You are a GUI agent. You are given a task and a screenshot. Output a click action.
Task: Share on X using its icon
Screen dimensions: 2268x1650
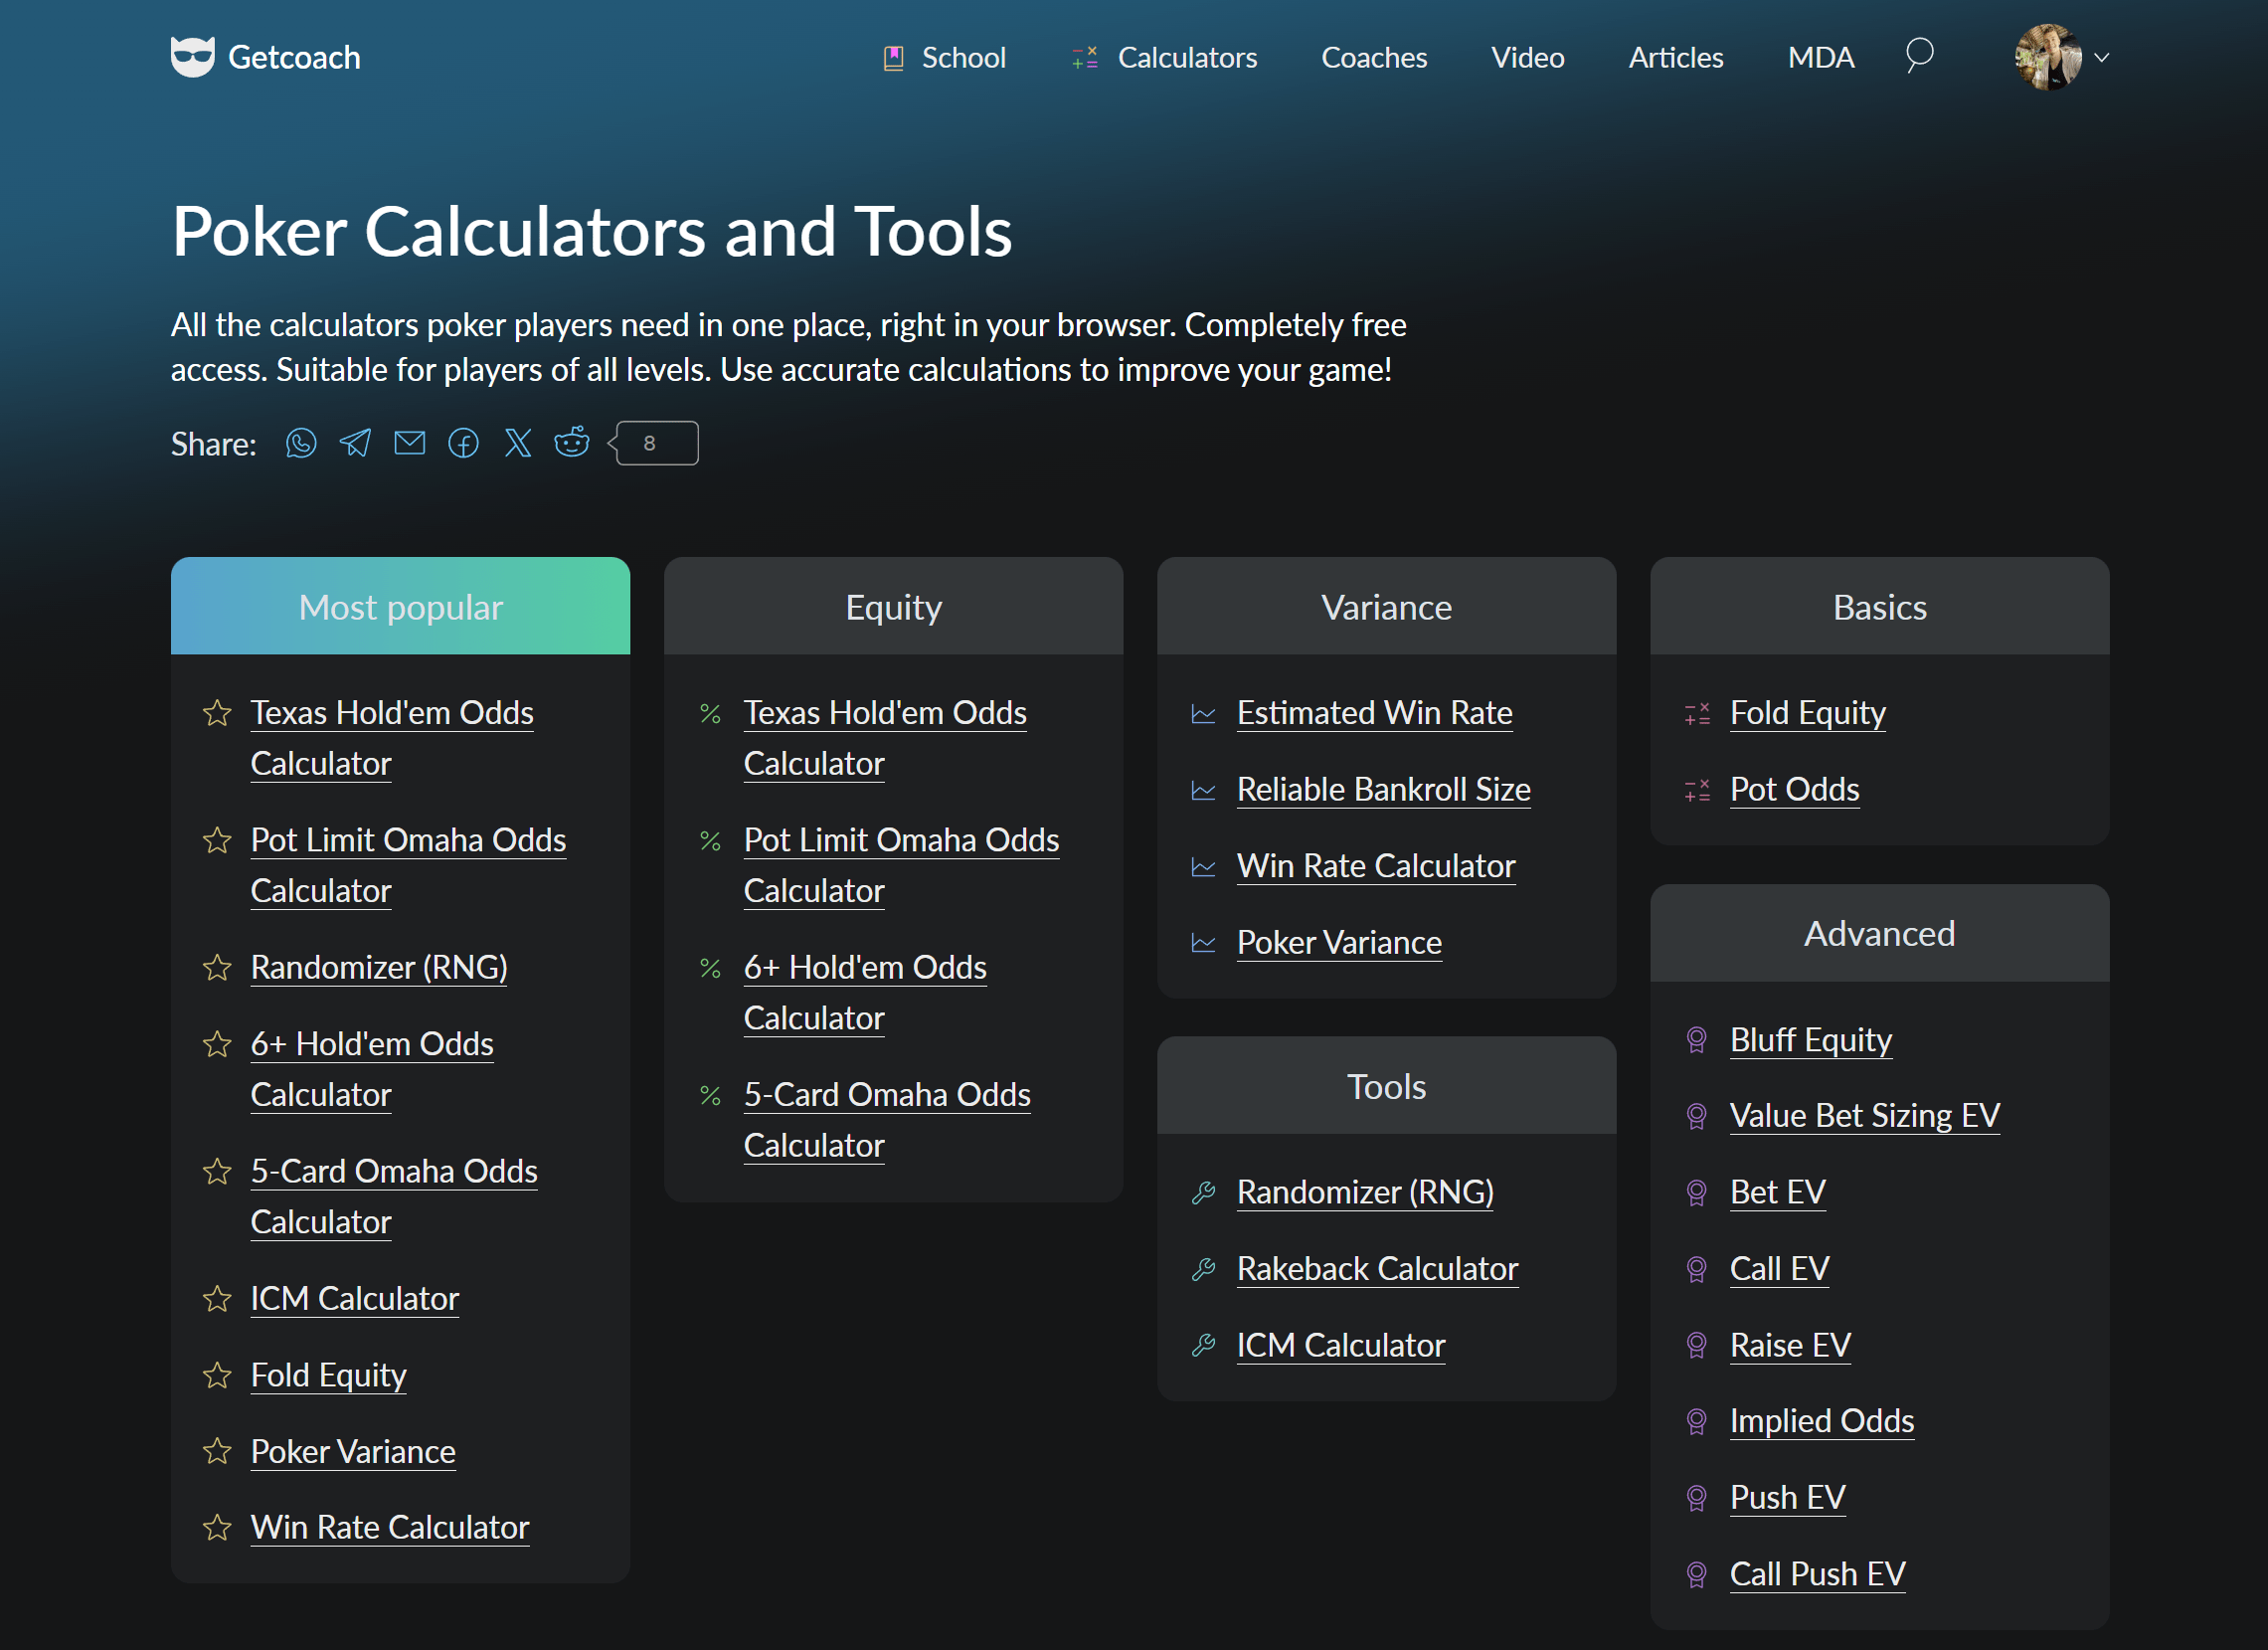pyautogui.click(x=517, y=443)
